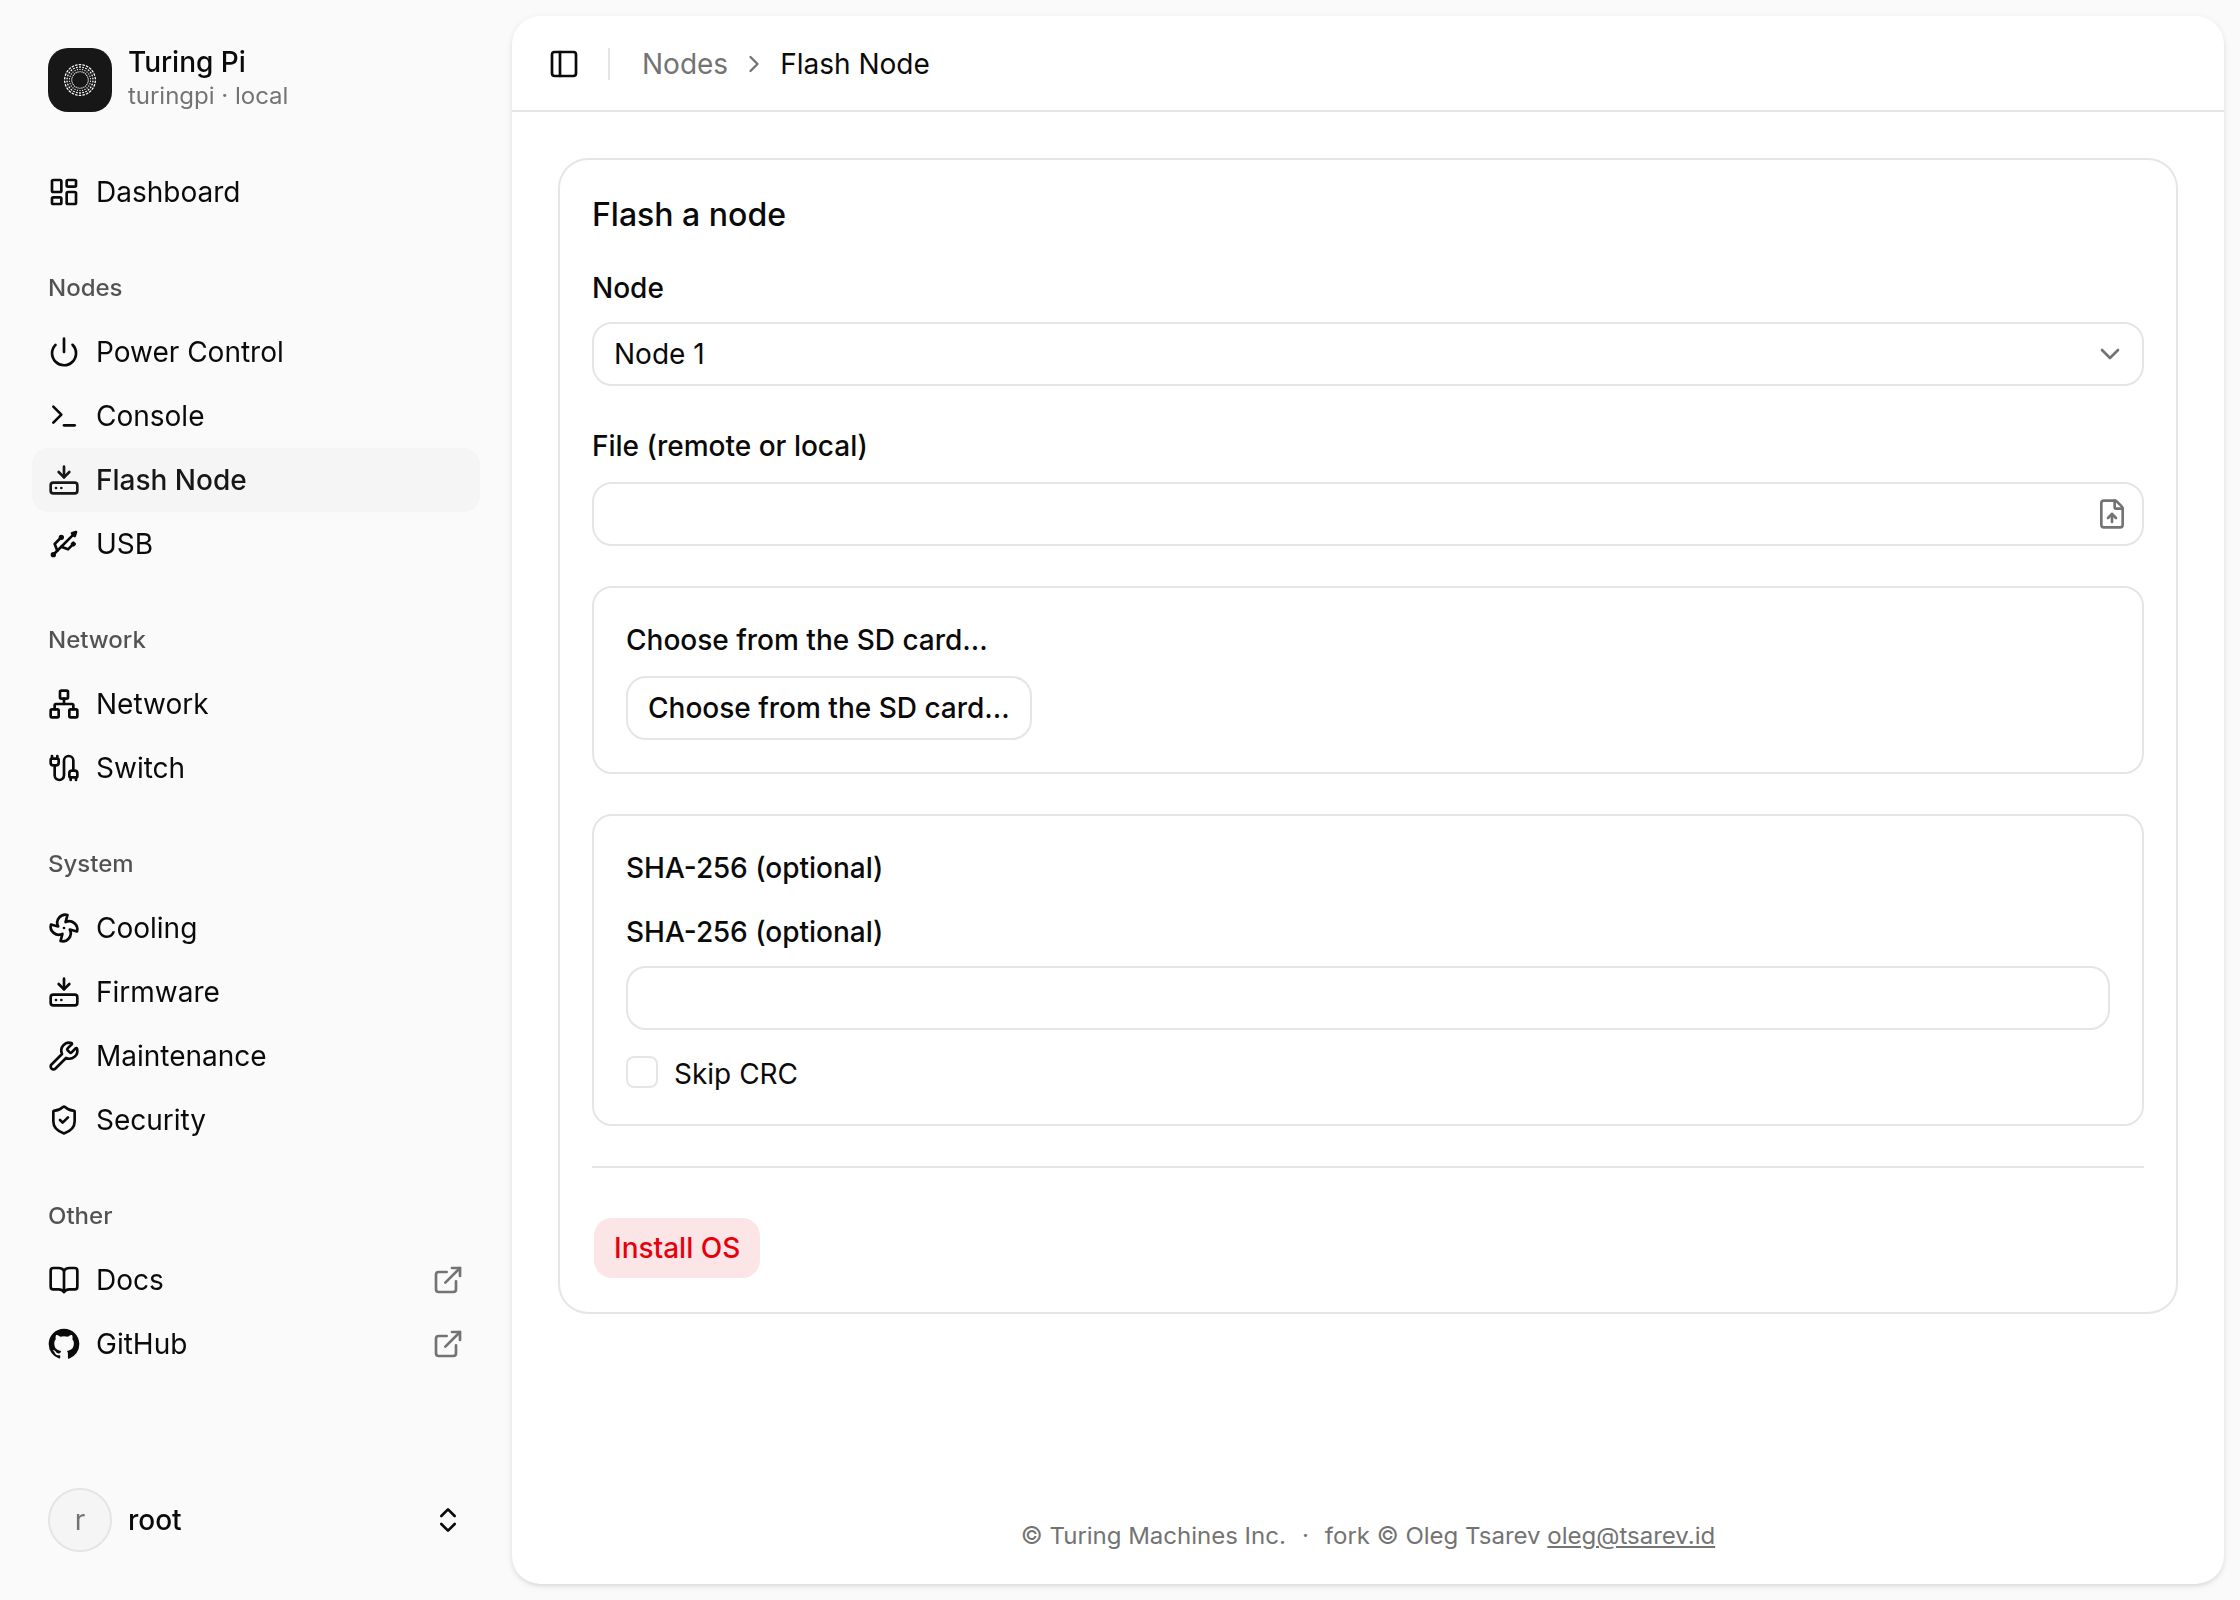Toggle the sidebar panel icon
The image size is (2240, 1600).
[564, 64]
